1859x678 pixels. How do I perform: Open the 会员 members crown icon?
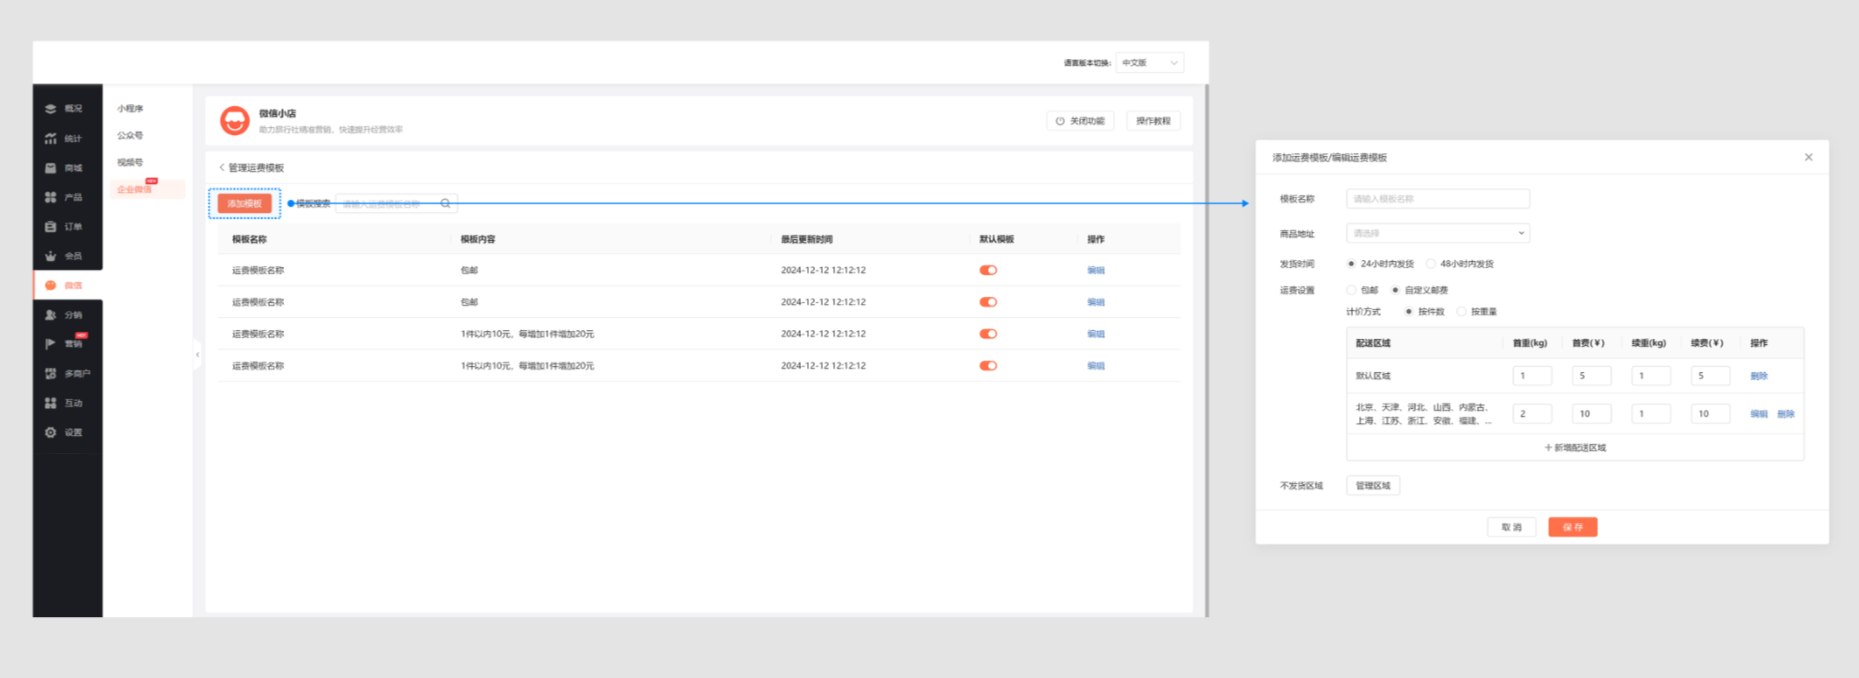pyautogui.click(x=50, y=256)
